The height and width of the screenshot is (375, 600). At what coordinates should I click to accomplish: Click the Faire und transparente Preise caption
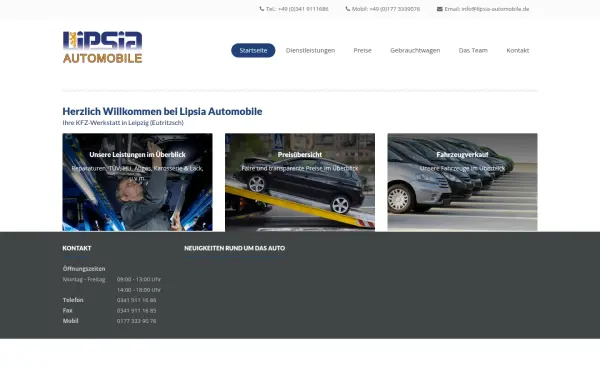pos(300,168)
